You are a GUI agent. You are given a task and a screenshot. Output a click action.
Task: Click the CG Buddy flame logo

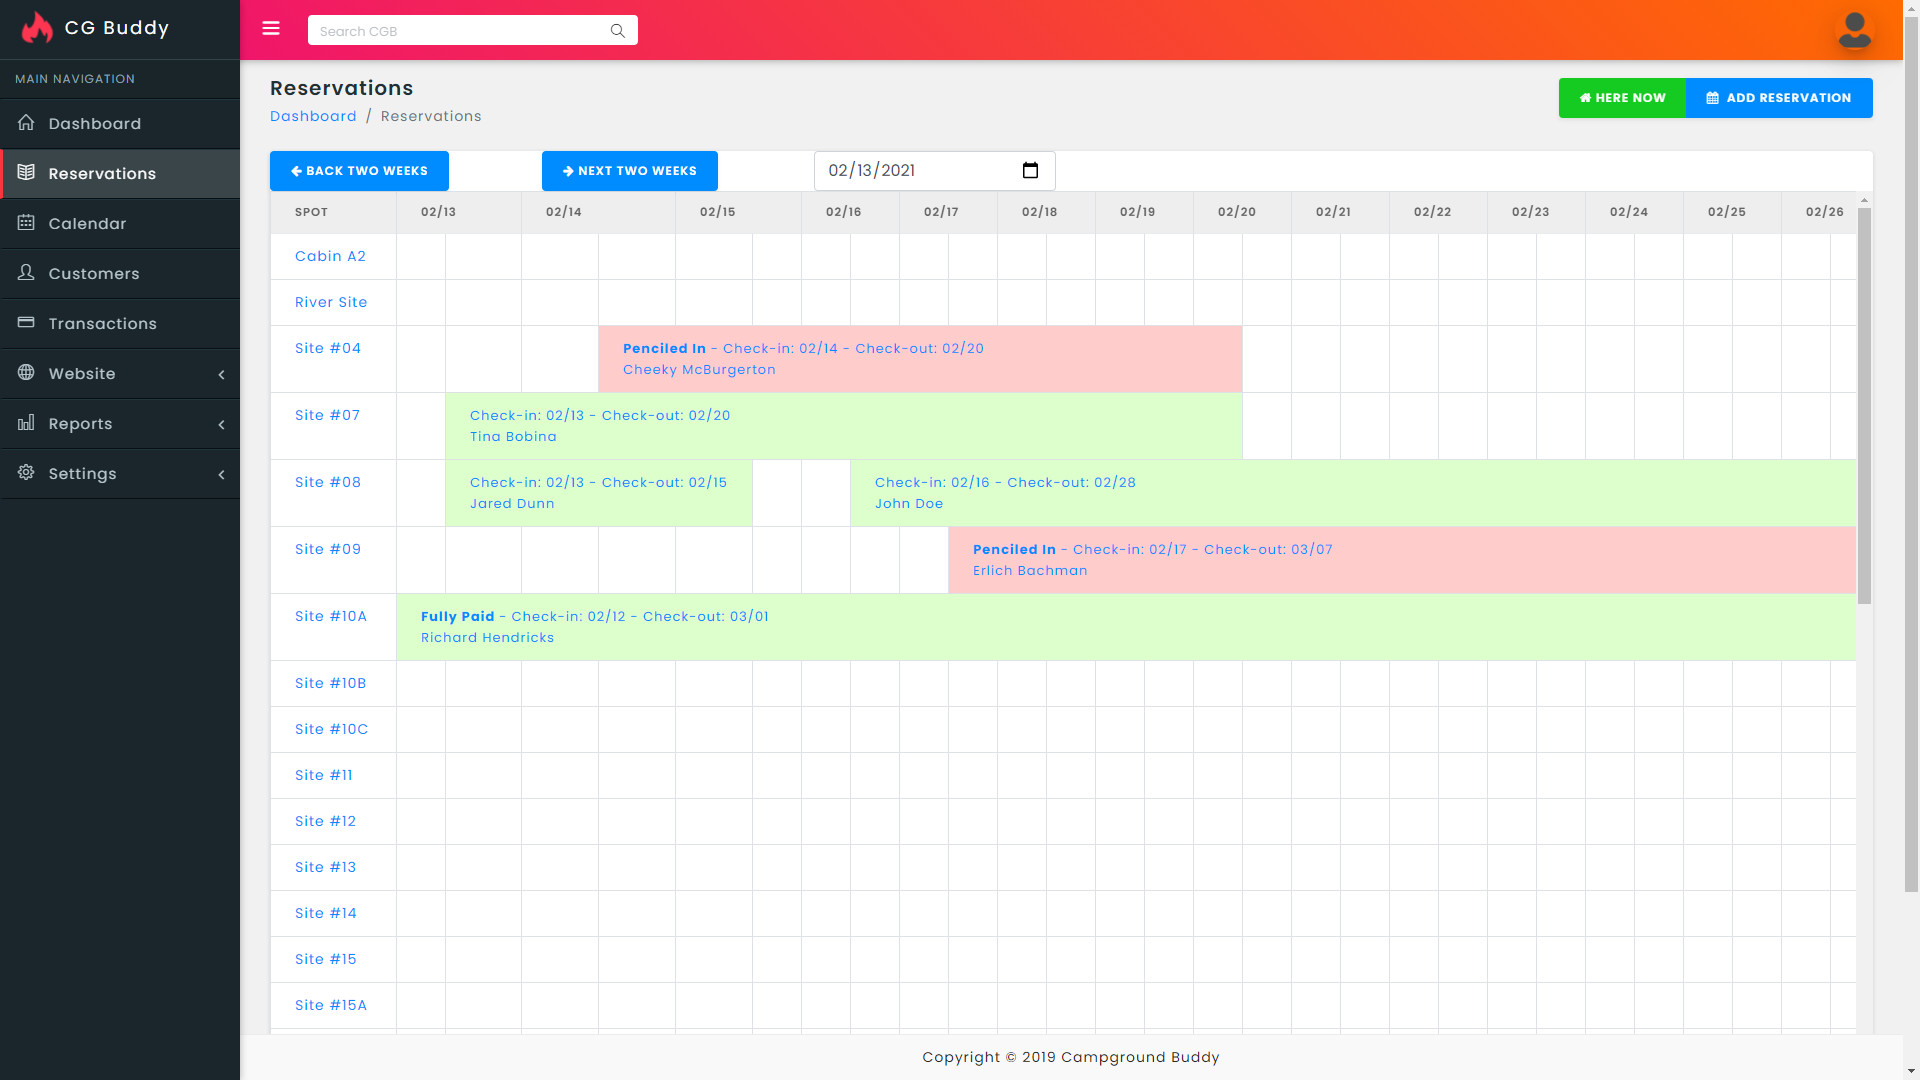(x=37, y=28)
